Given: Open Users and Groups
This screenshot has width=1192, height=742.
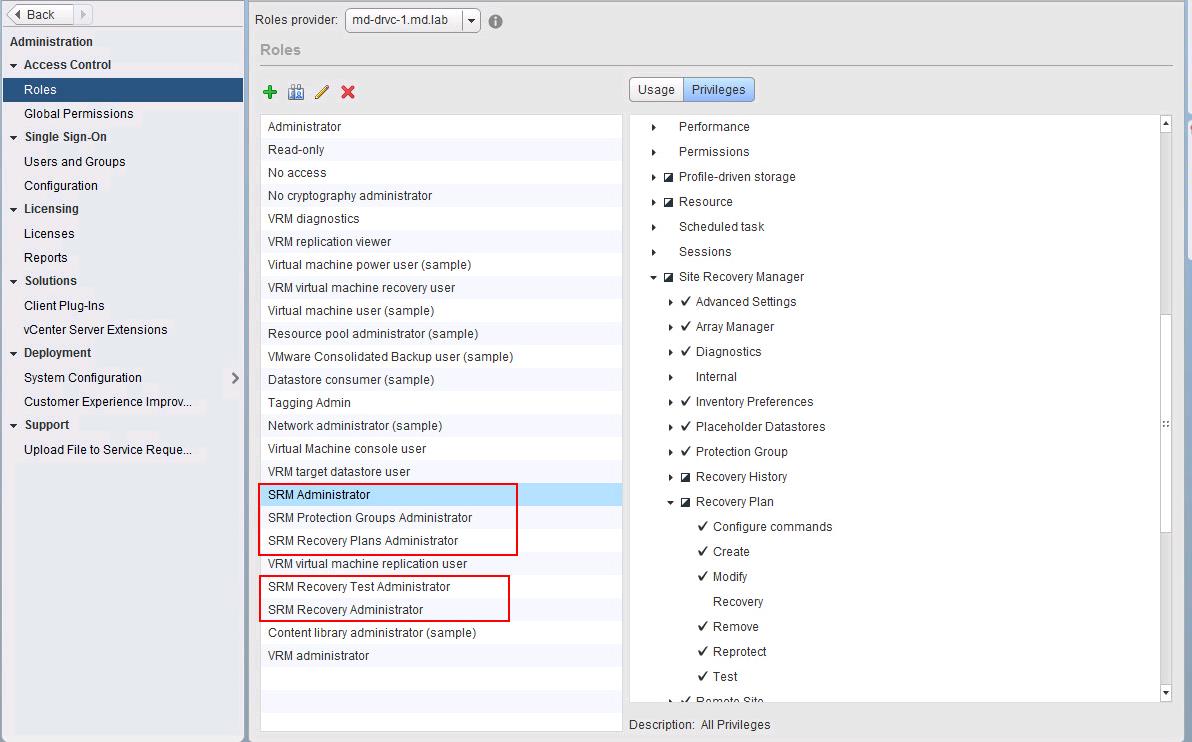Looking at the screenshot, I should pyautogui.click(x=74, y=161).
